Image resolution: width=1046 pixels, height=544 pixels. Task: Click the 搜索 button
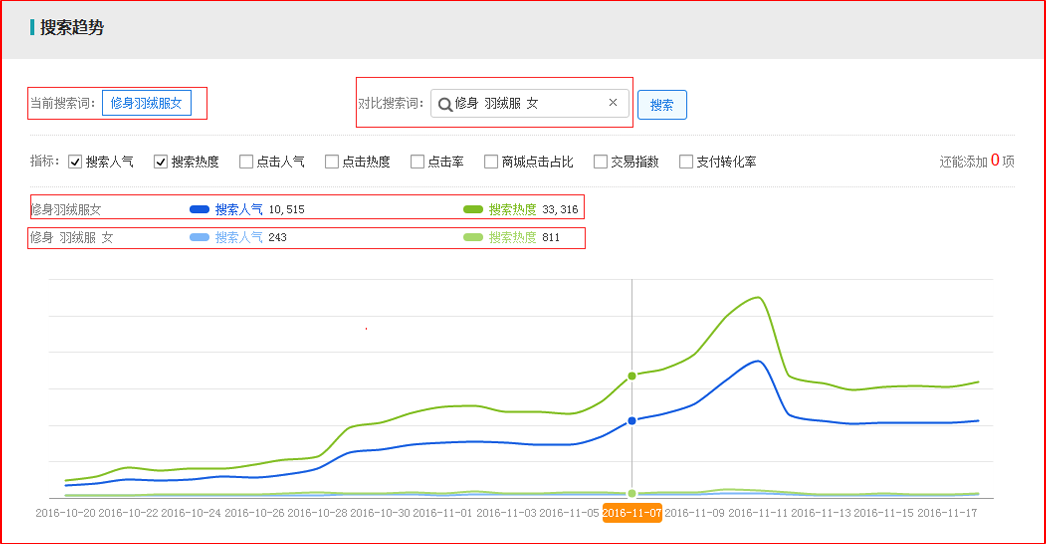tap(662, 105)
